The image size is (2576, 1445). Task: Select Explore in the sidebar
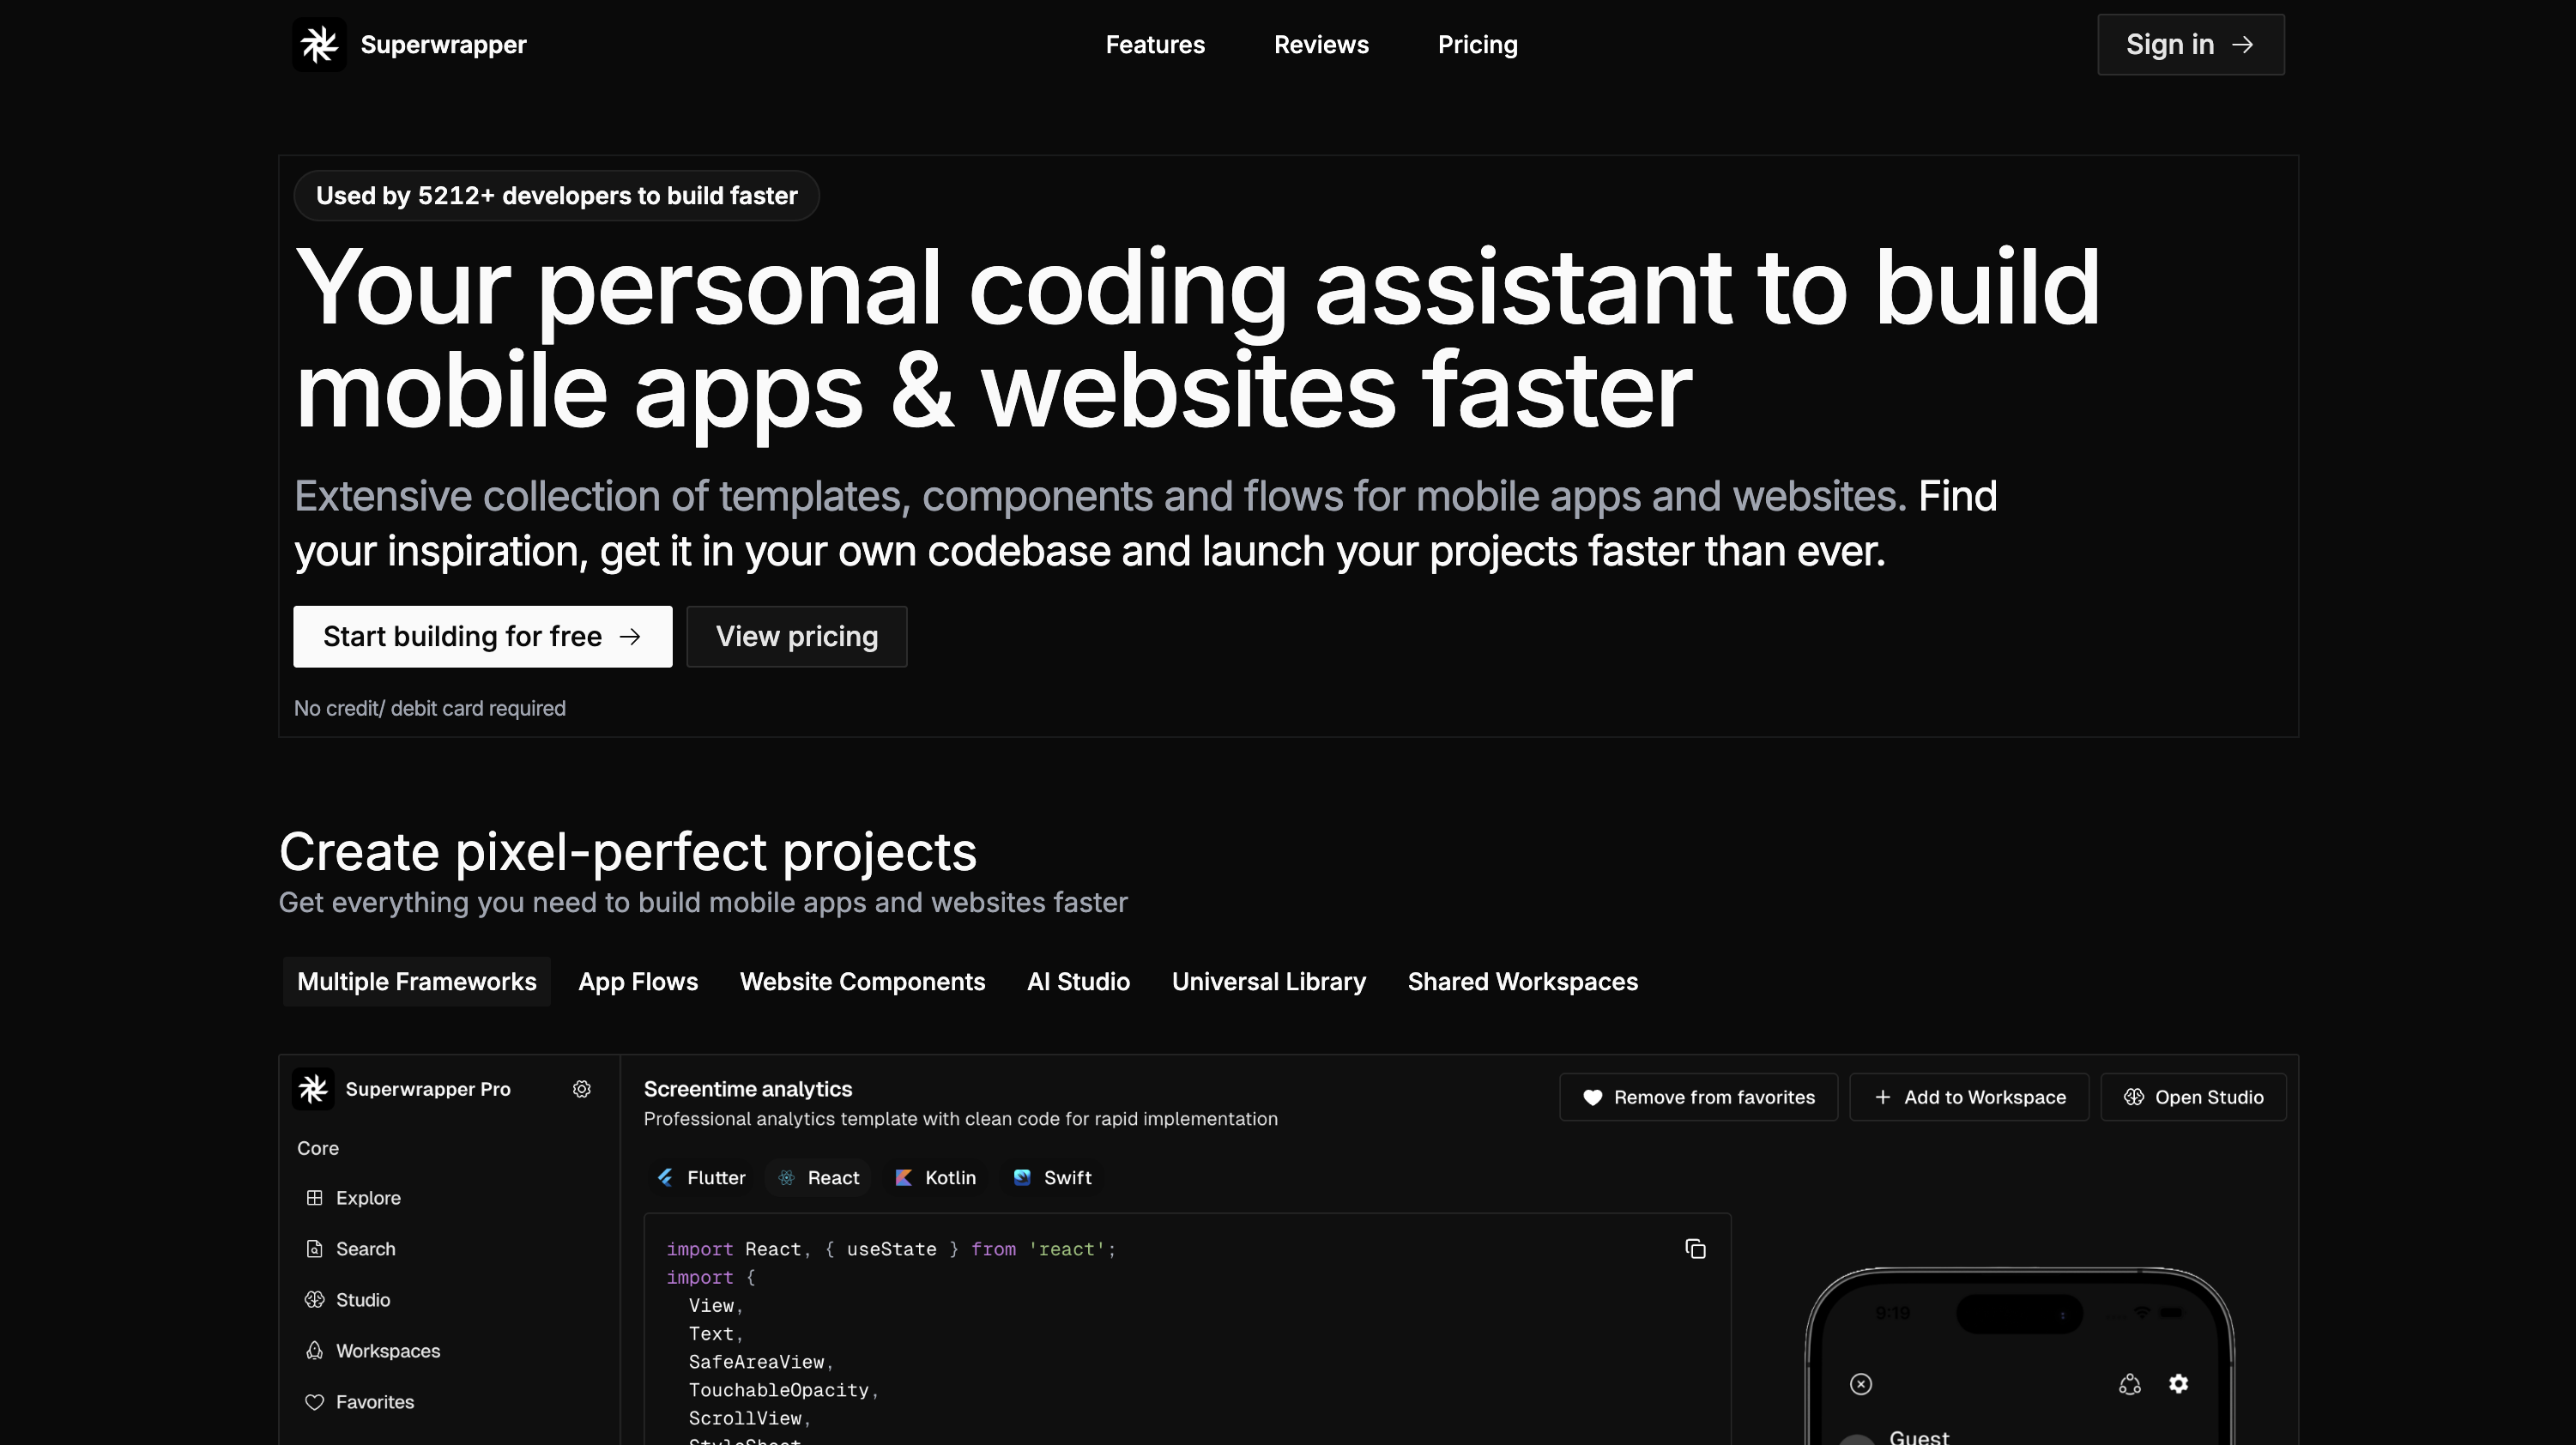point(368,1197)
